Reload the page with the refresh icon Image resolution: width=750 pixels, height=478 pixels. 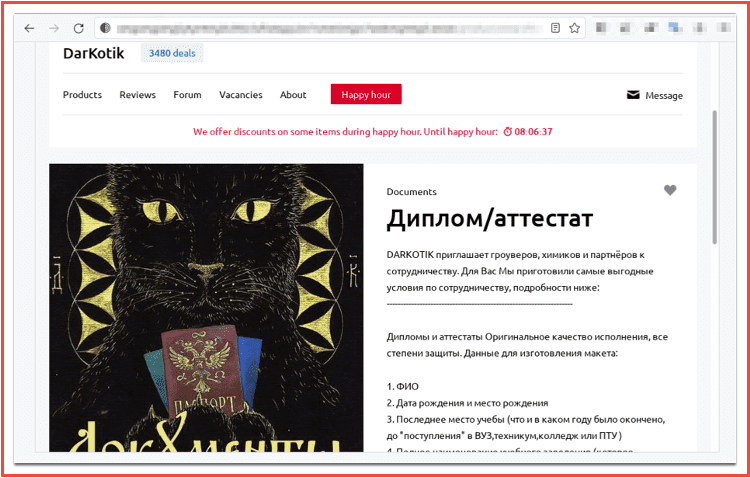coord(78,28)
